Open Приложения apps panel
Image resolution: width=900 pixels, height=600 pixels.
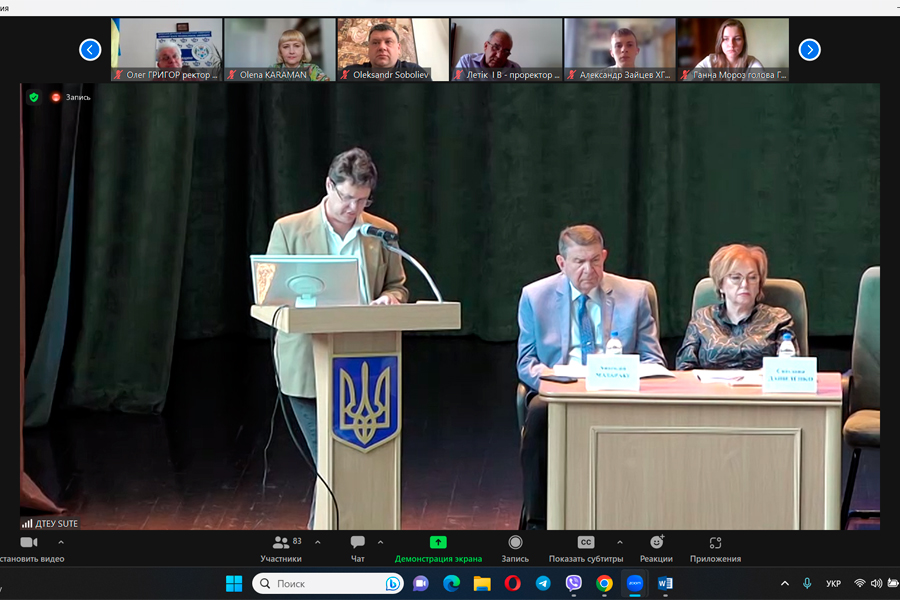715,549
